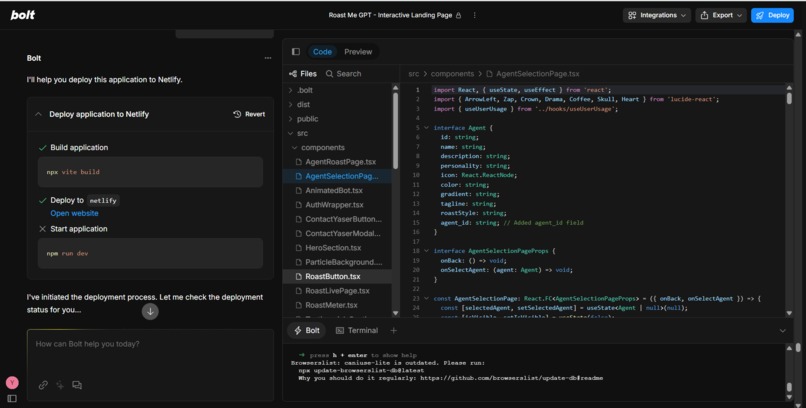Fold the AgentSelectionPage const block
This screenshot has width=806, height=408.
point(426,298)
